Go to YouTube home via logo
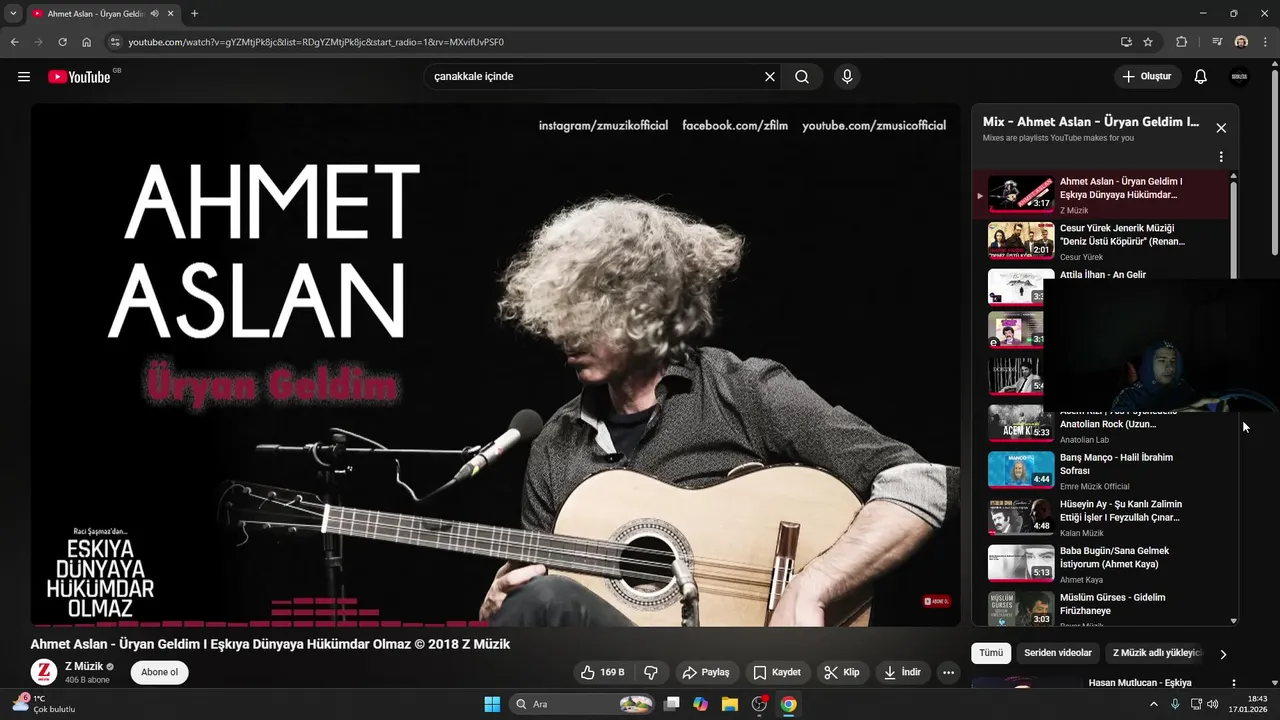Image resolution: width=1280 pixels, height=720 pixels. click(x=79, y=77)
